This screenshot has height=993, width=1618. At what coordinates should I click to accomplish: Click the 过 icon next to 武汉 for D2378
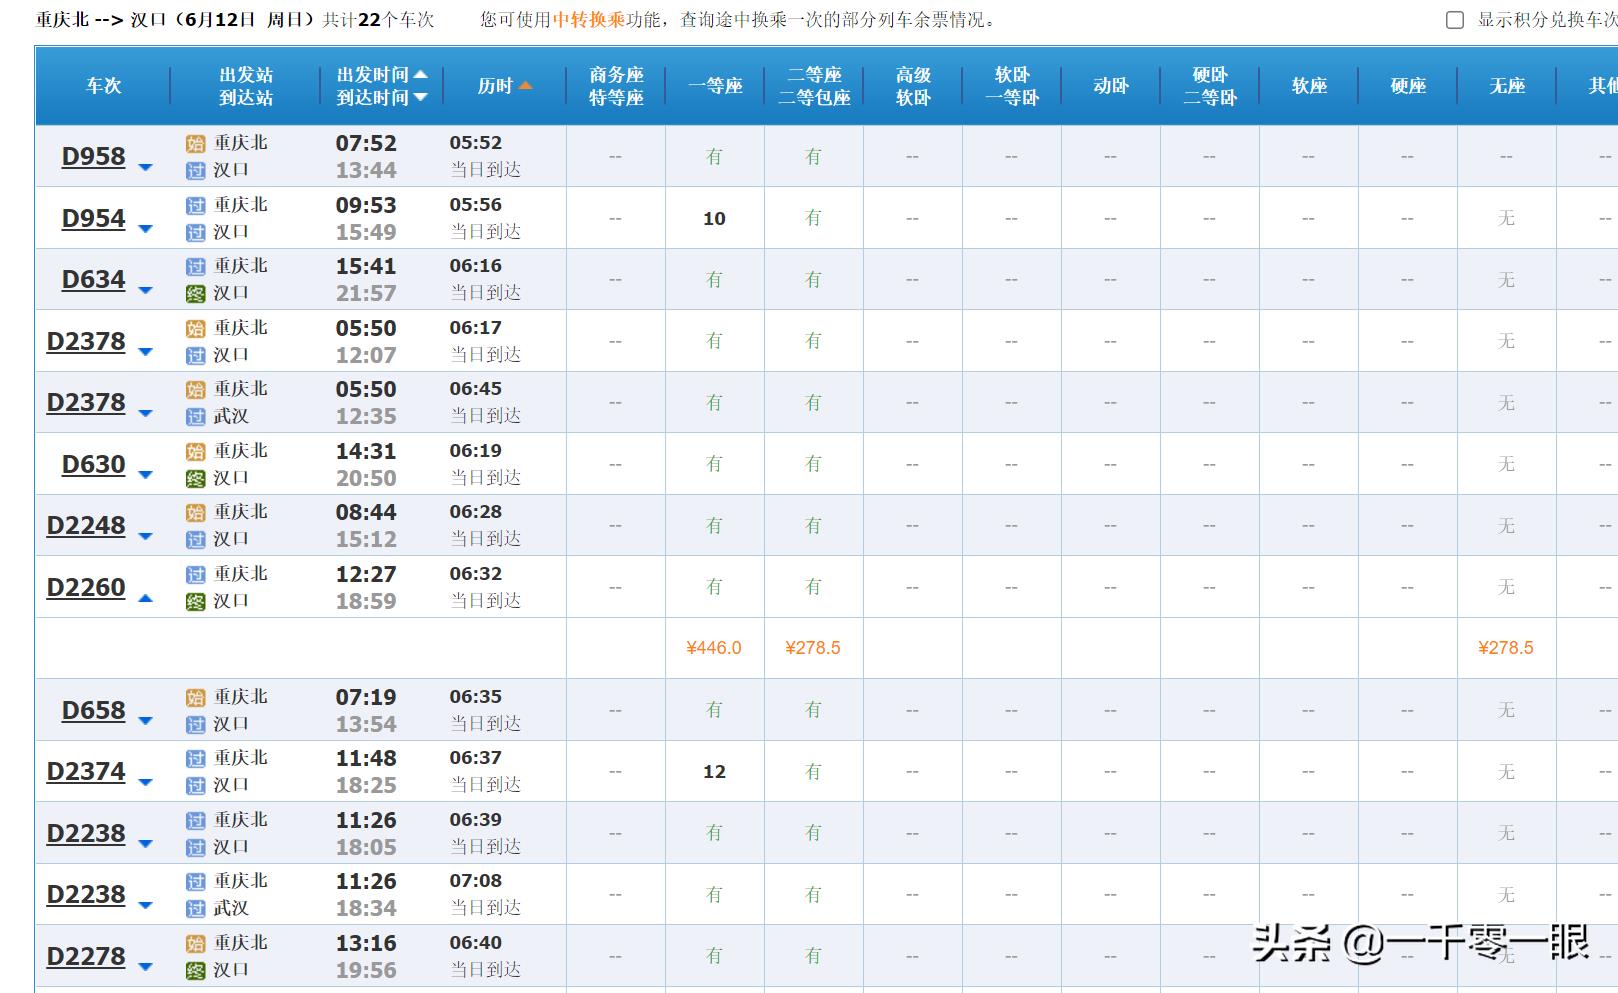point(195,417)
